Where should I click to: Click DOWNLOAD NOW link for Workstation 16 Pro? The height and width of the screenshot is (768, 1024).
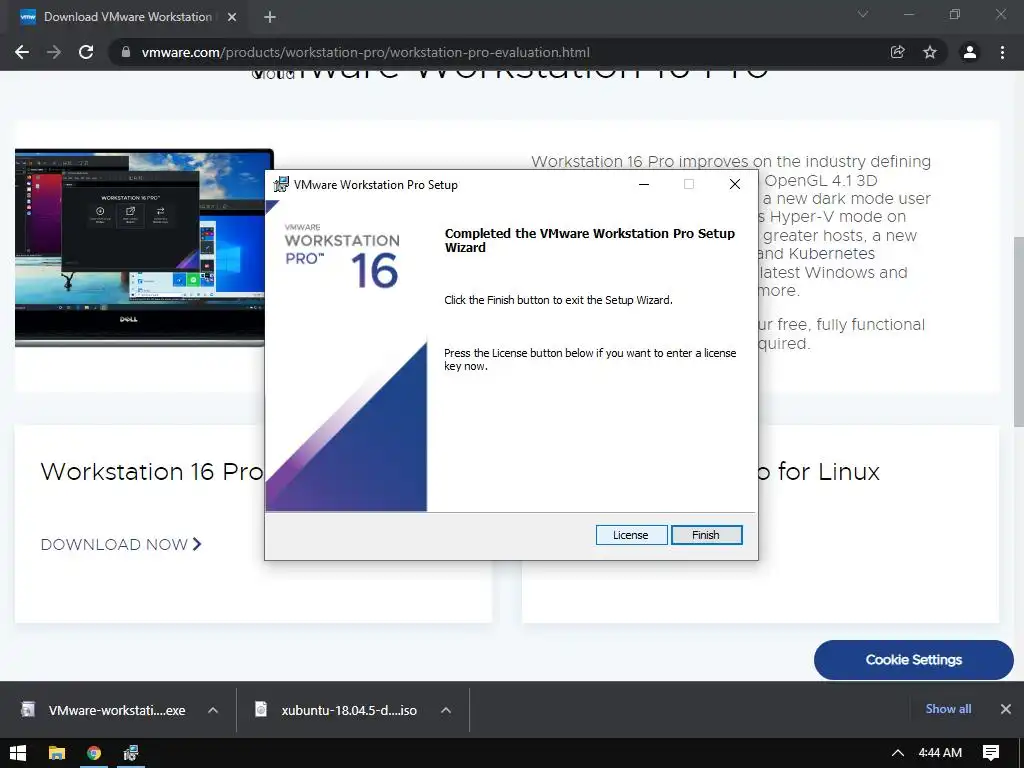click(121, 544)
